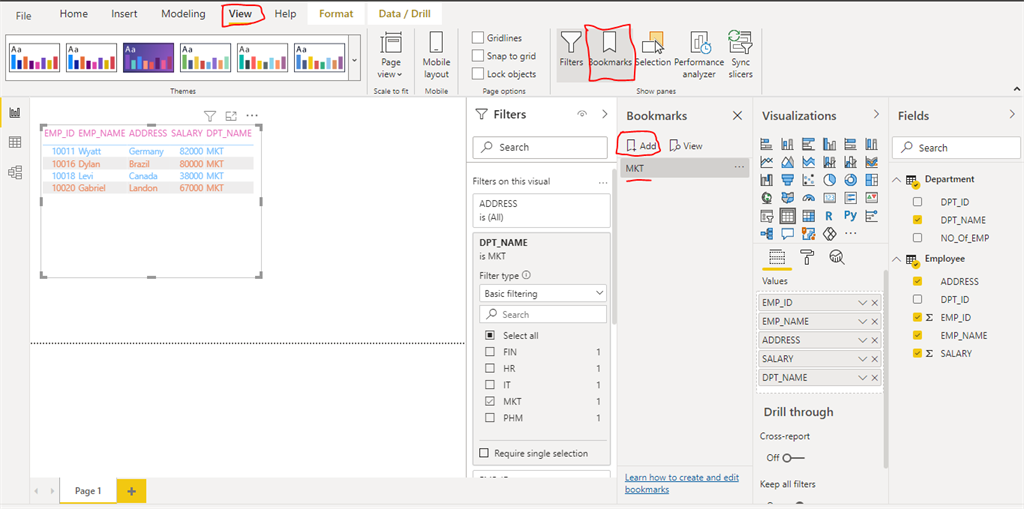1024x509 pixels.
Task: Select the Gauge visualization
Action: pyautogui.click(x=808, y=197)
